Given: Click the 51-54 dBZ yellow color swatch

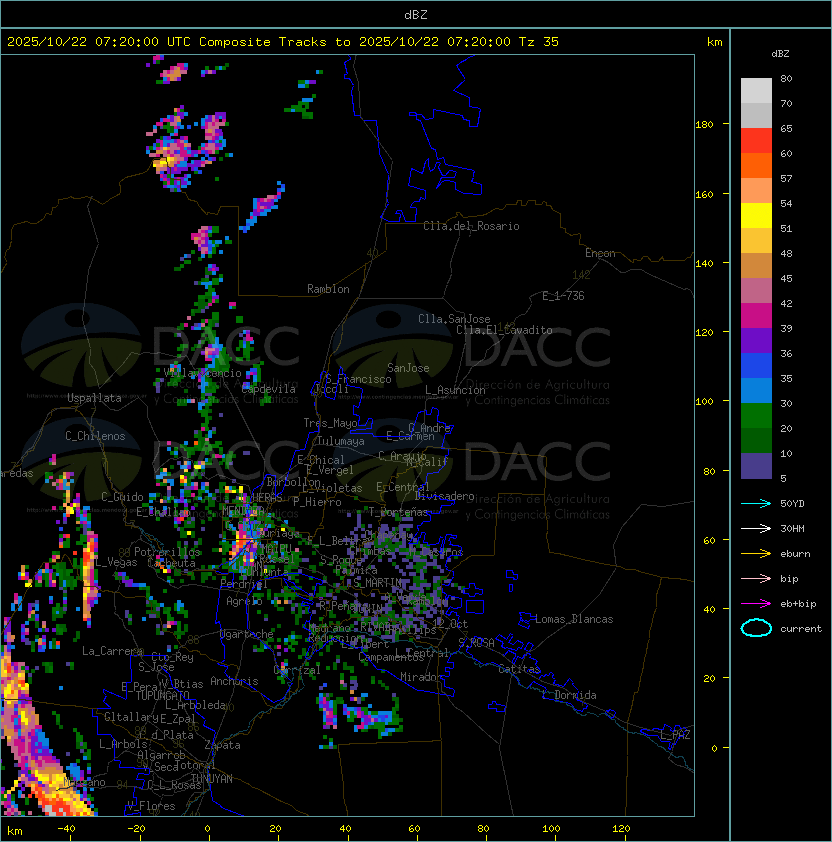Looking at the screenshot, I should tap(756, 216).
